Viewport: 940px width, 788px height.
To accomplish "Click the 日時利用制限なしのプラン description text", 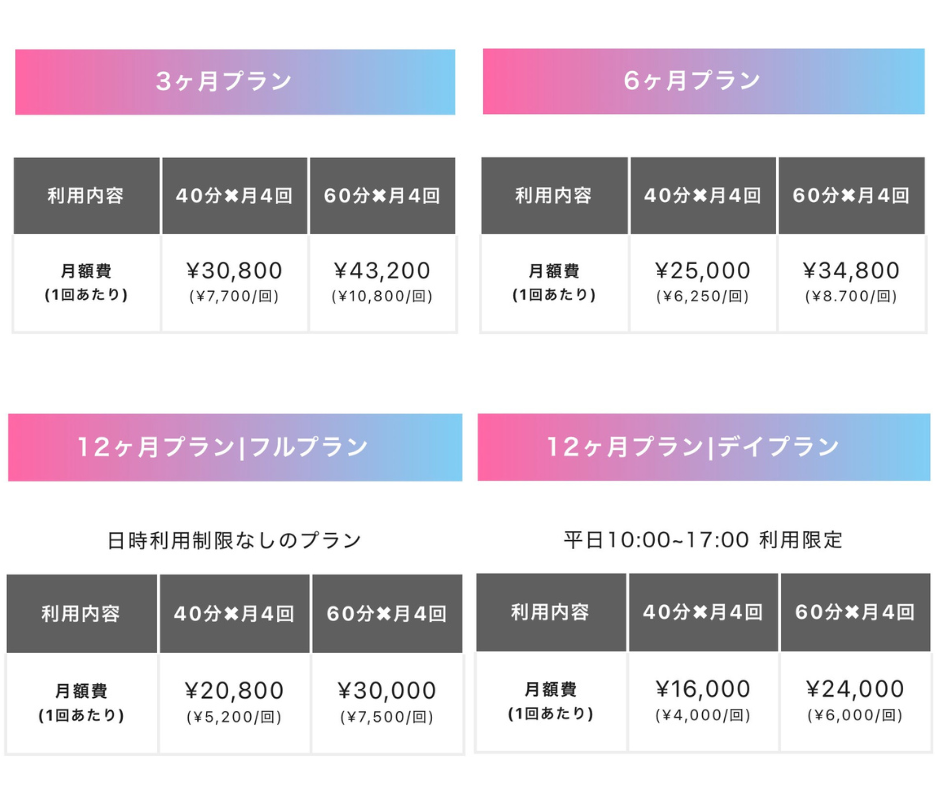I will pos(234,540).
